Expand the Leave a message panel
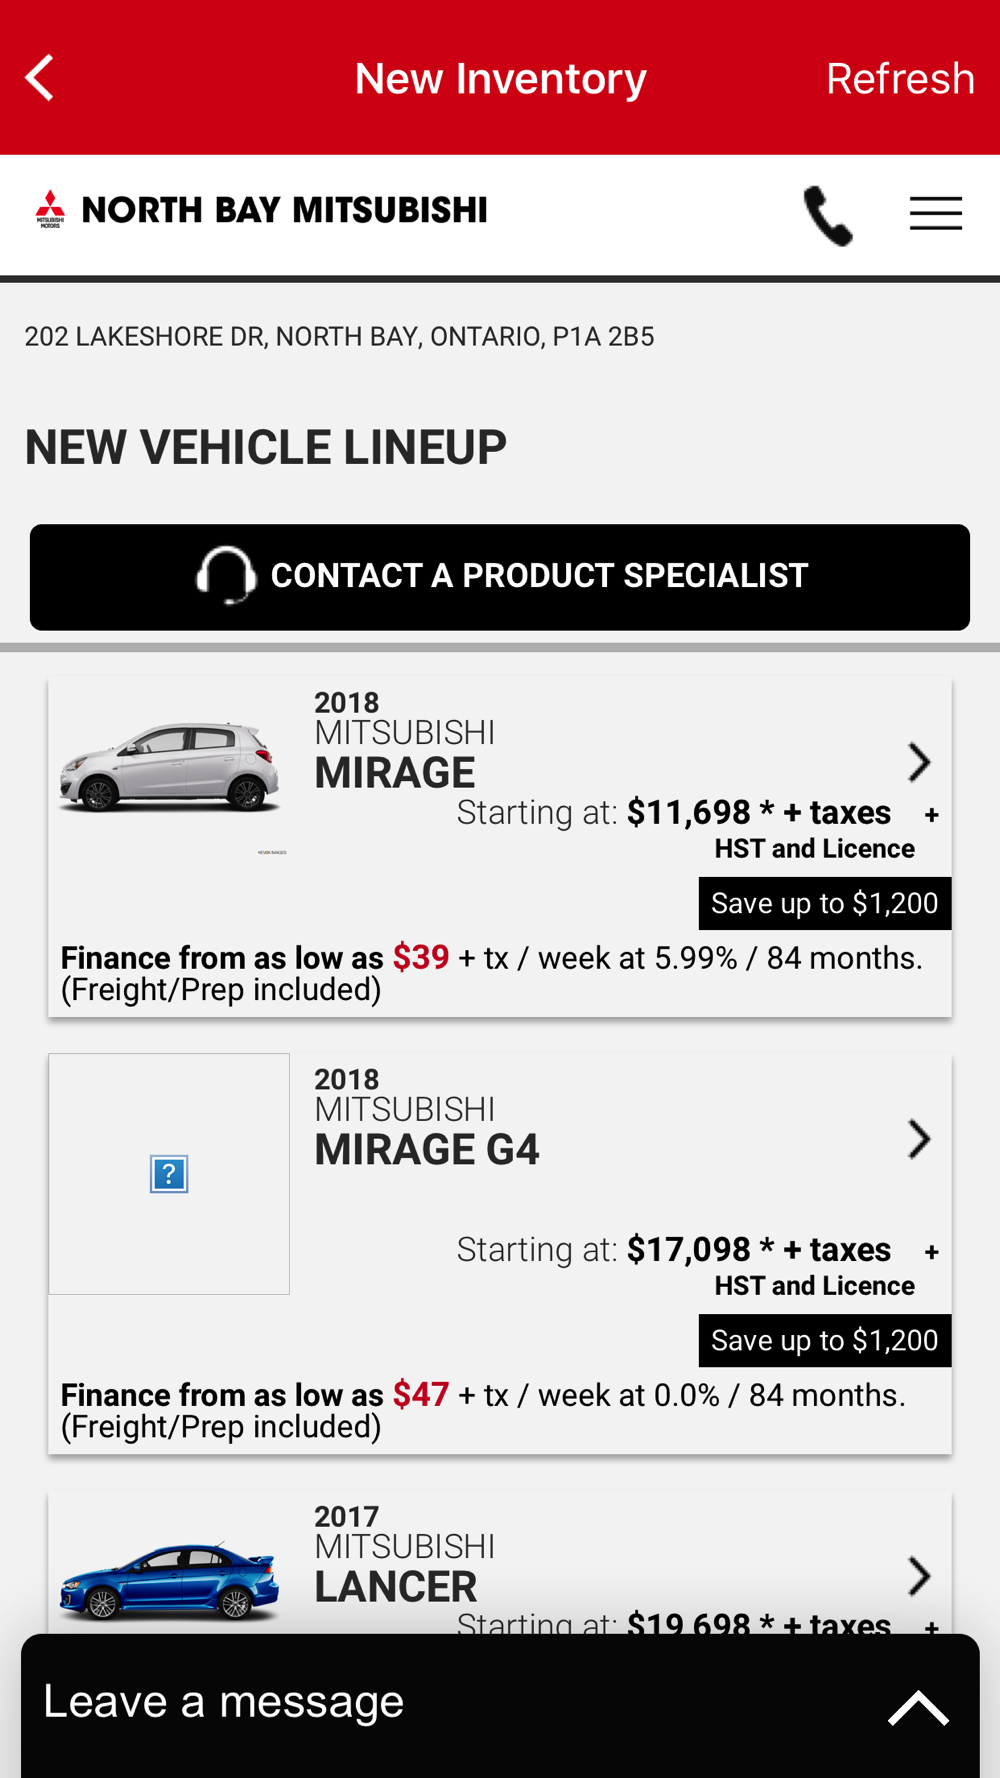Image resolution: width=1000 pixels, height=1778 pixels. [x=917, y=1707]
